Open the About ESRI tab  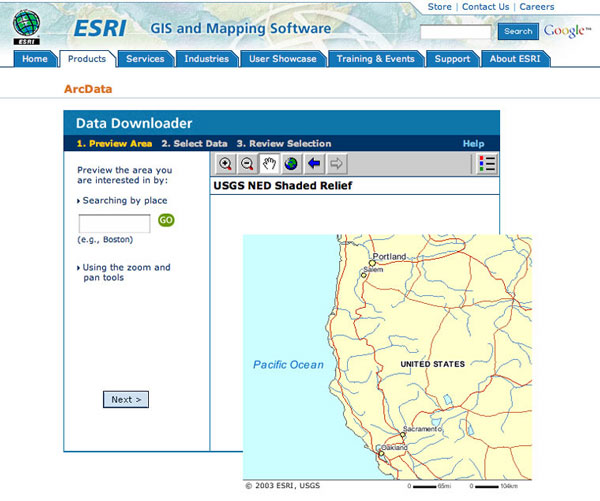(x=515, y=59)
